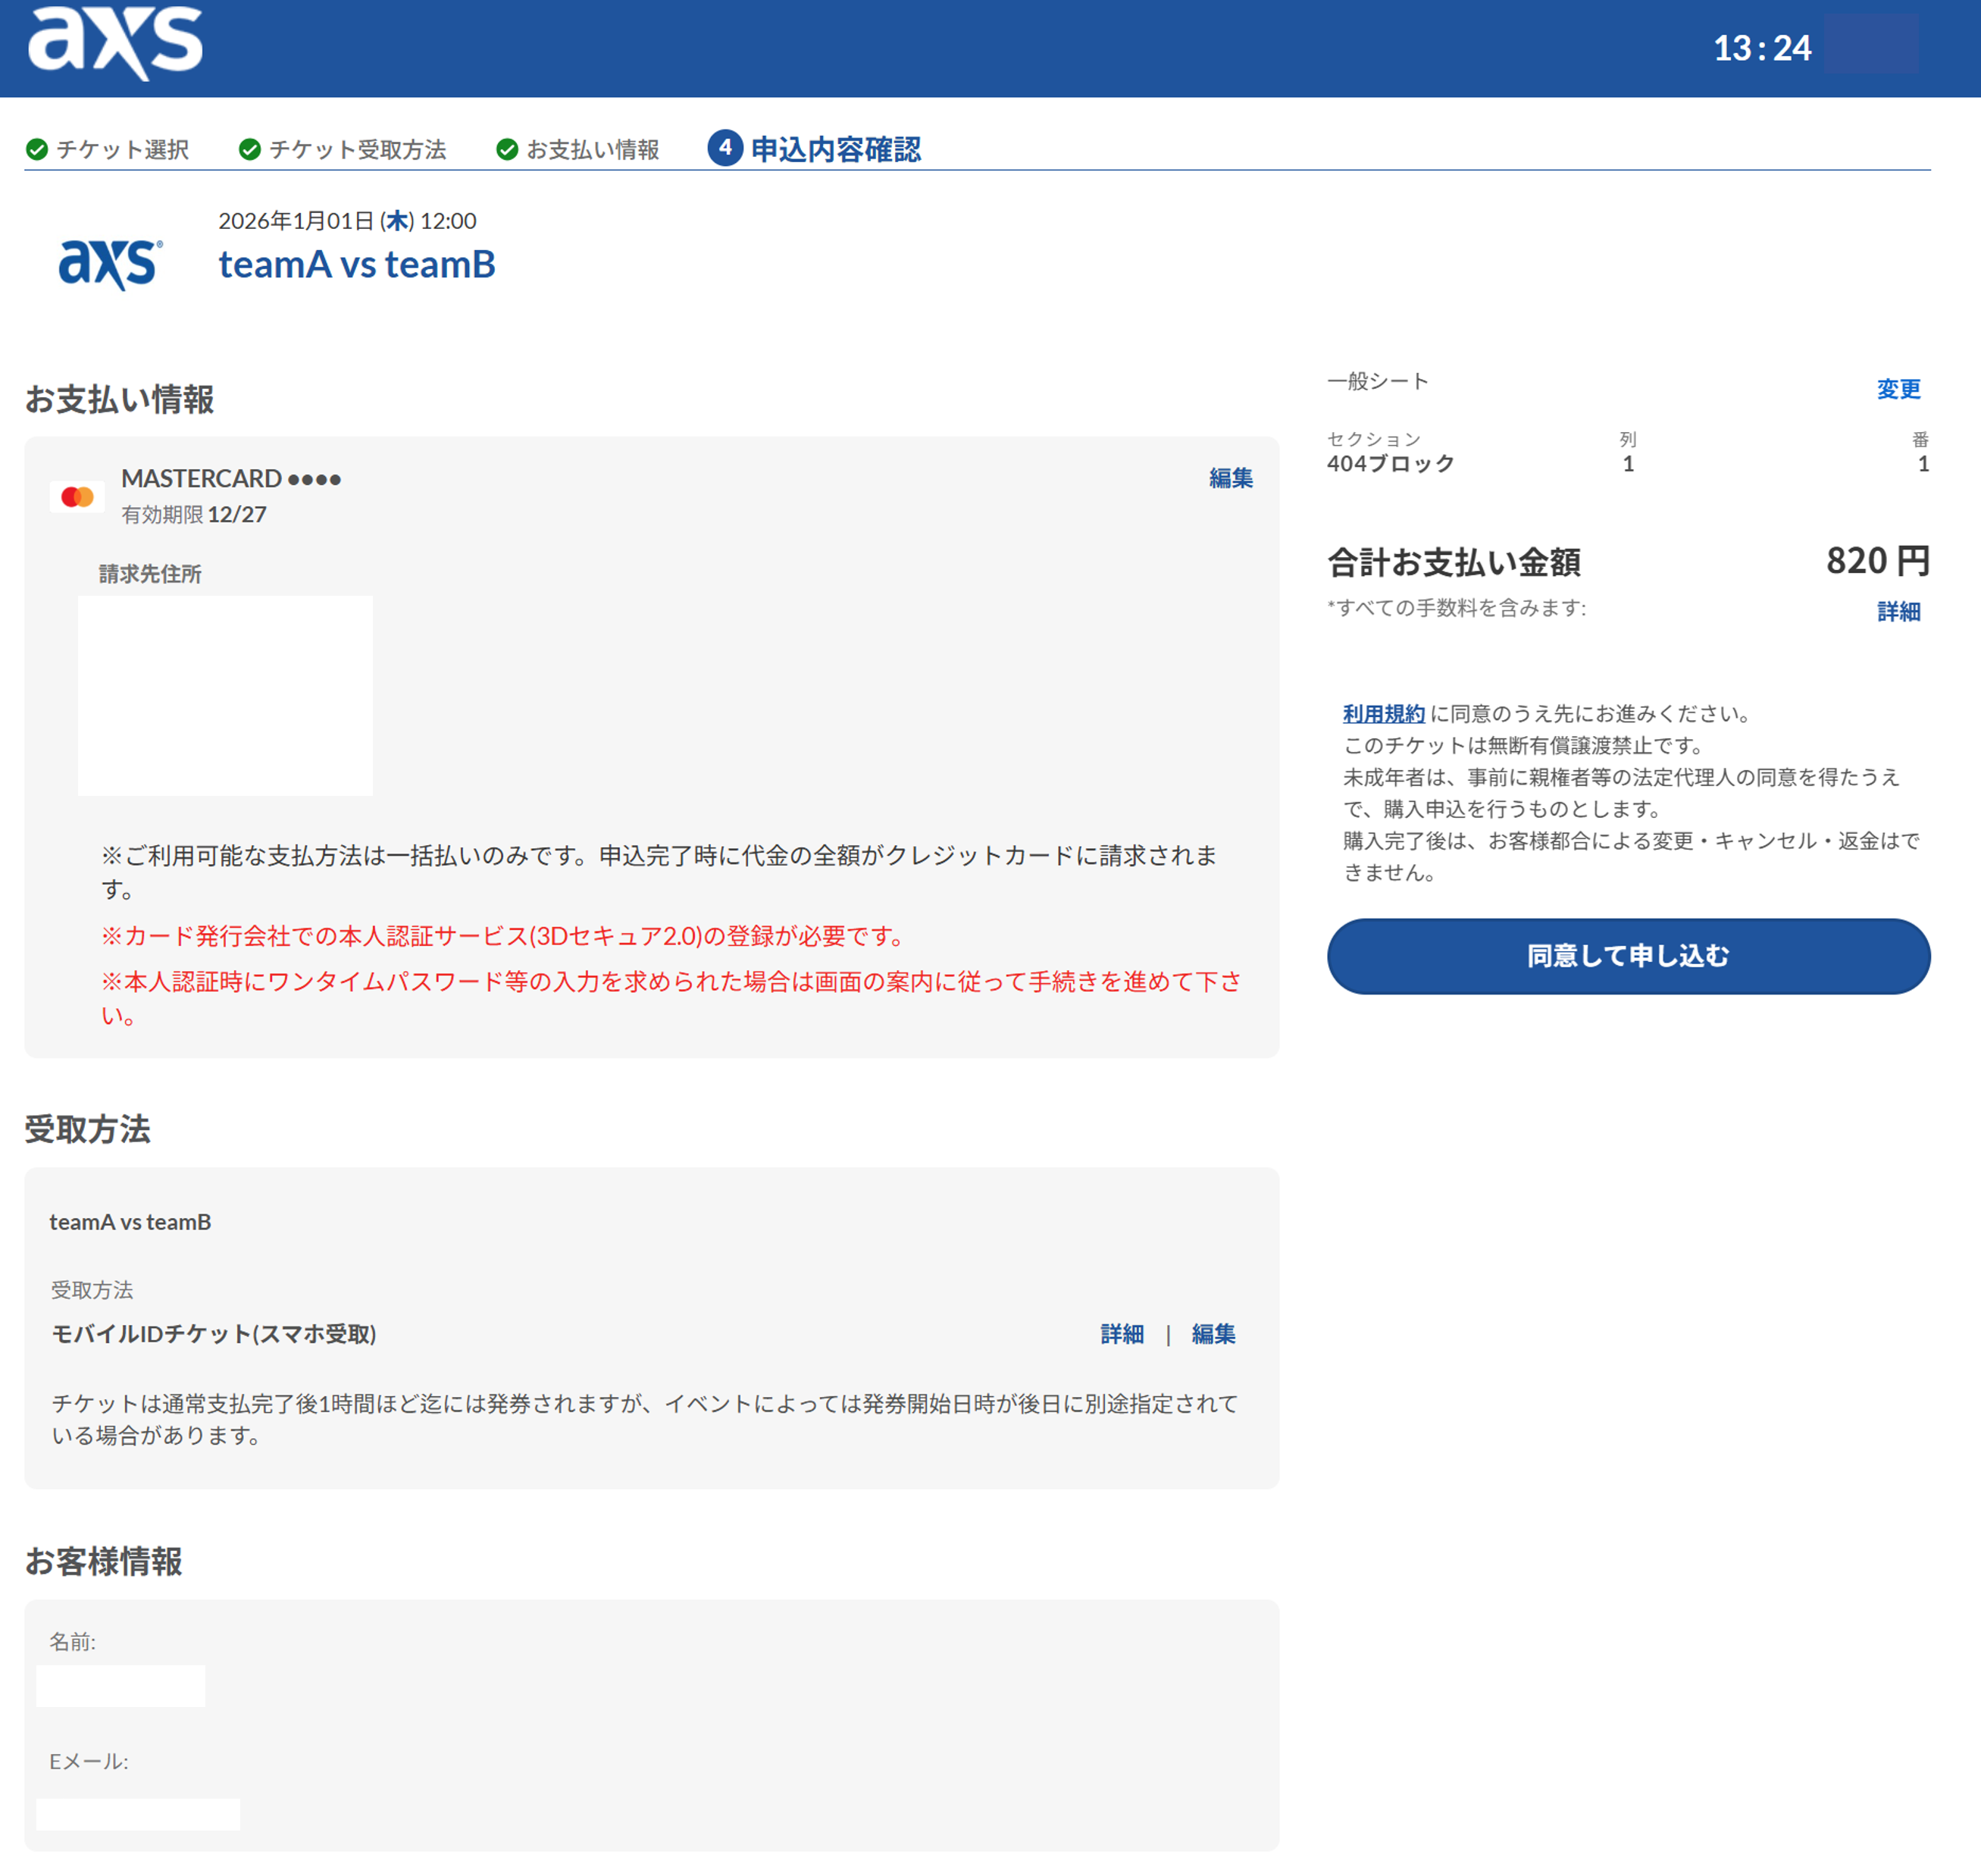This screenshot has width=1981, height=1876.
Task: Click the countdown timer in header
Action: (x=1761, y=48)
